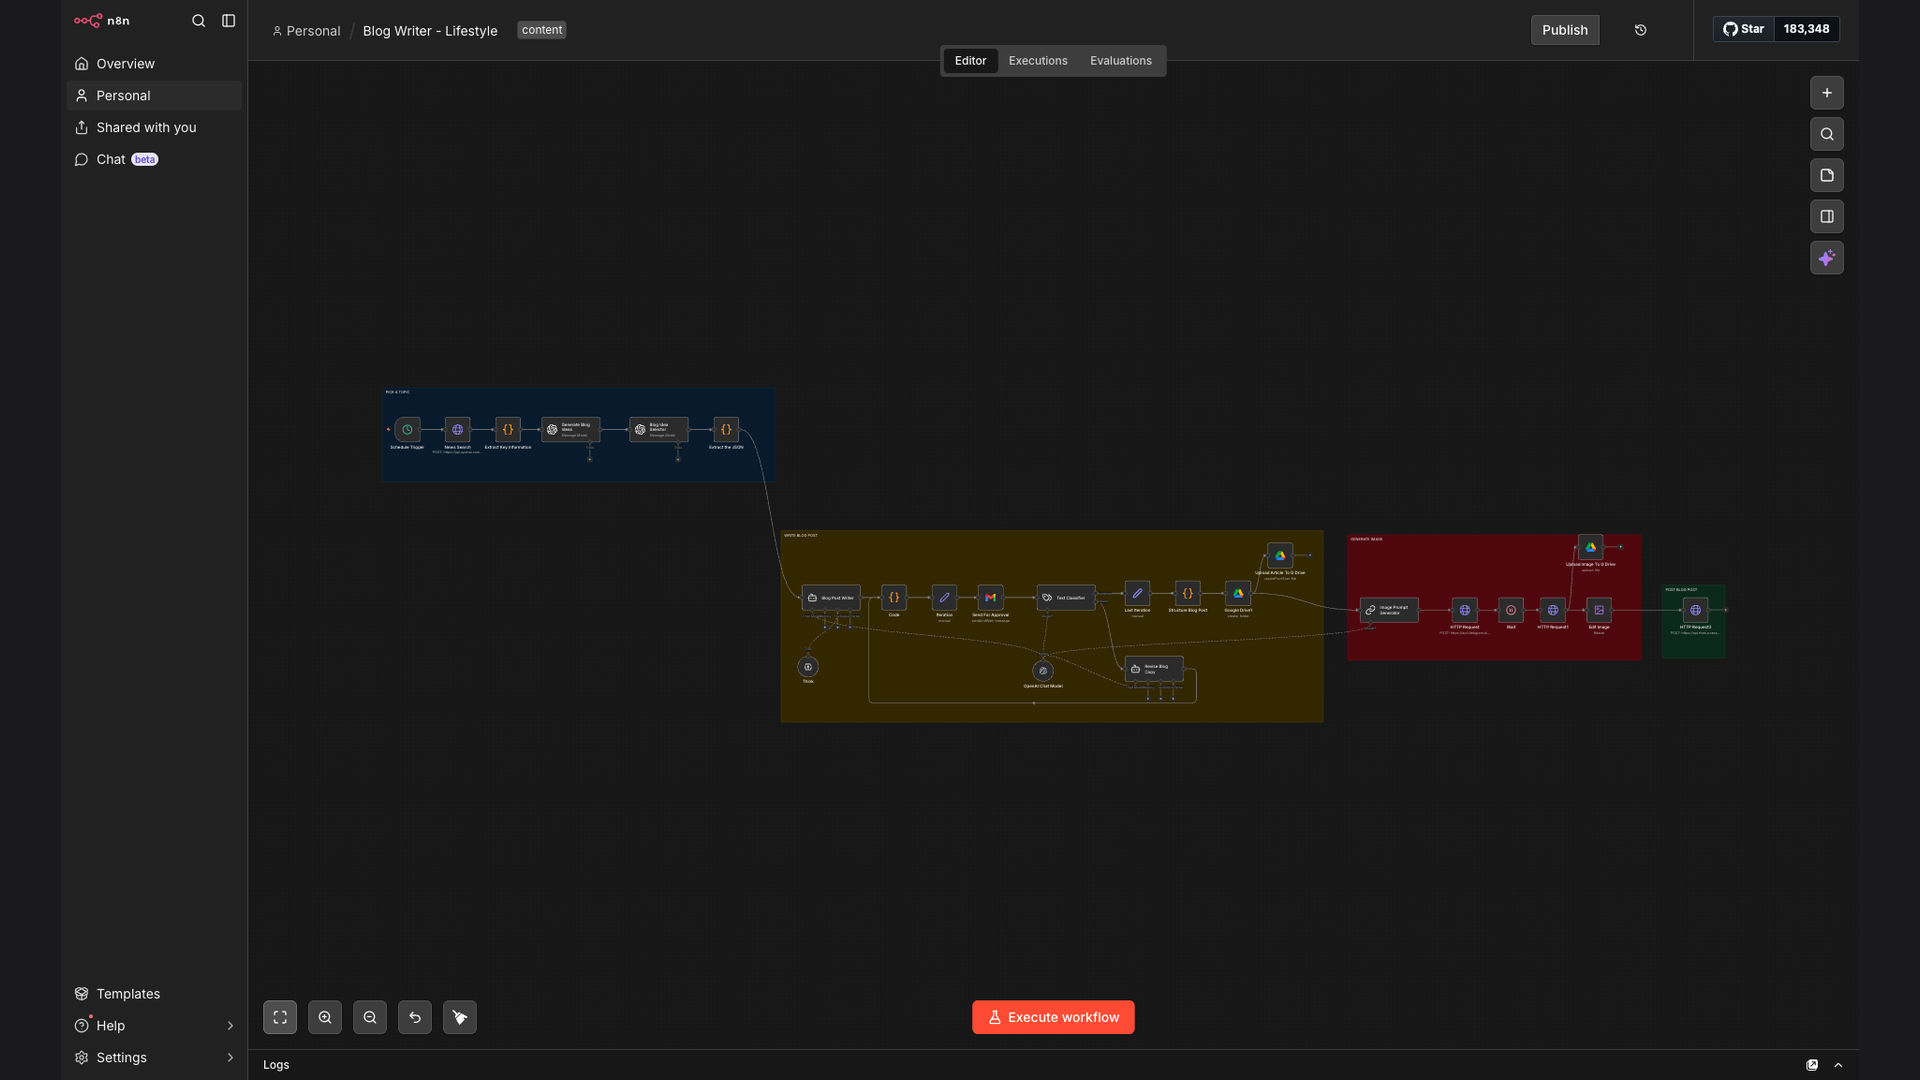Open the Extract the JSON code node
The image size is (1920, 1080).
point(726,430)
